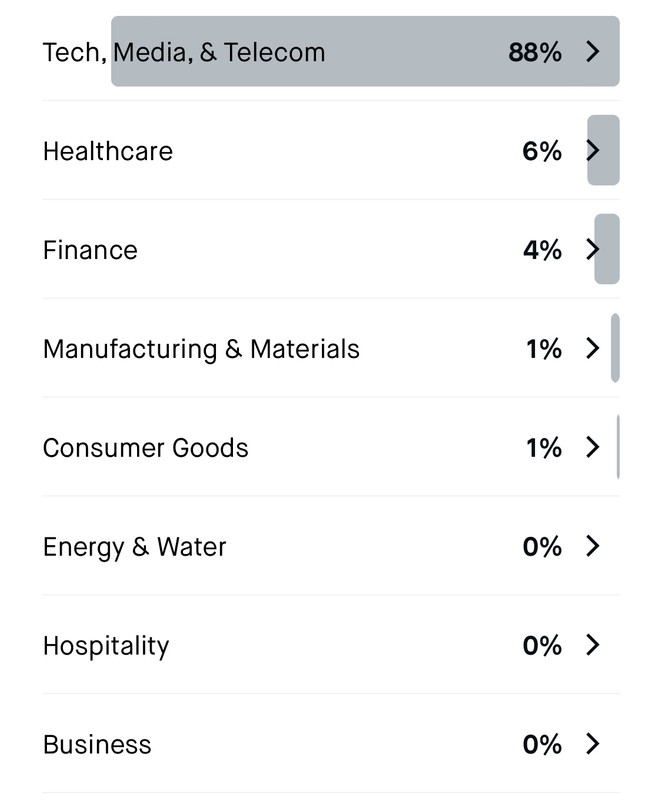Click the Manufacturing & Materials chevron

[592, 349]
